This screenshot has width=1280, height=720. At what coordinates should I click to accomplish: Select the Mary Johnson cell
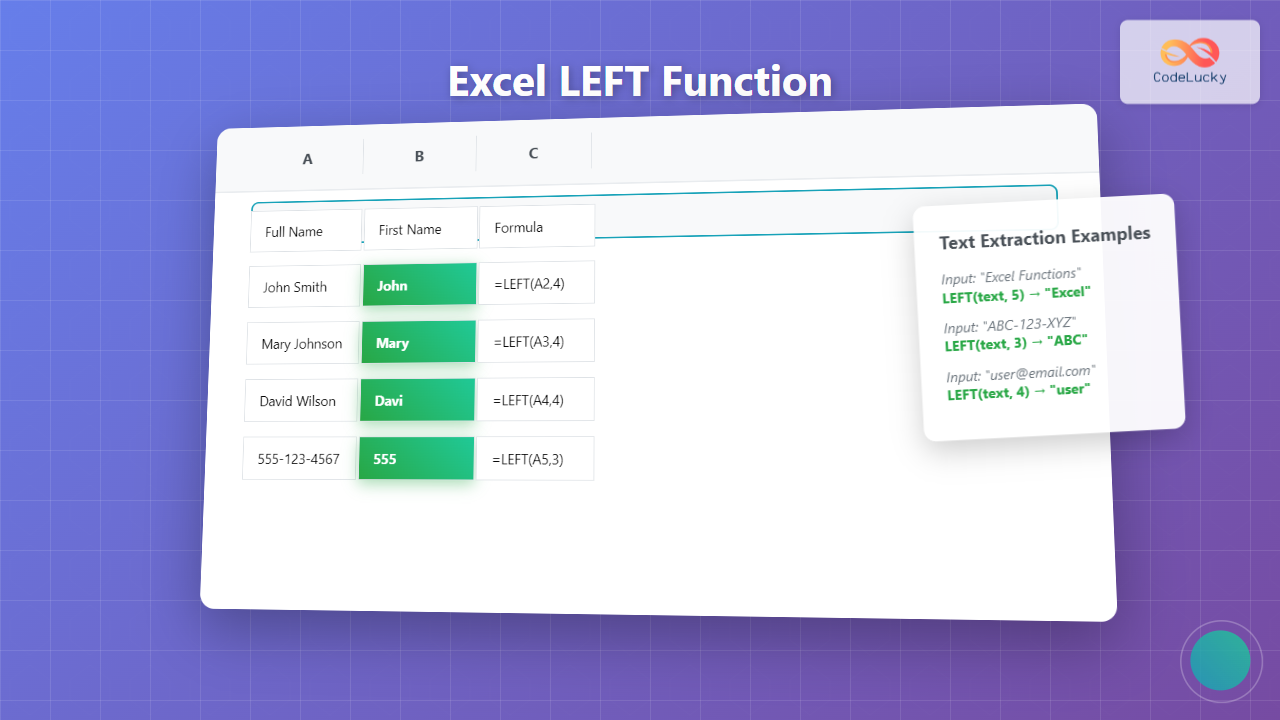(302, 344)
